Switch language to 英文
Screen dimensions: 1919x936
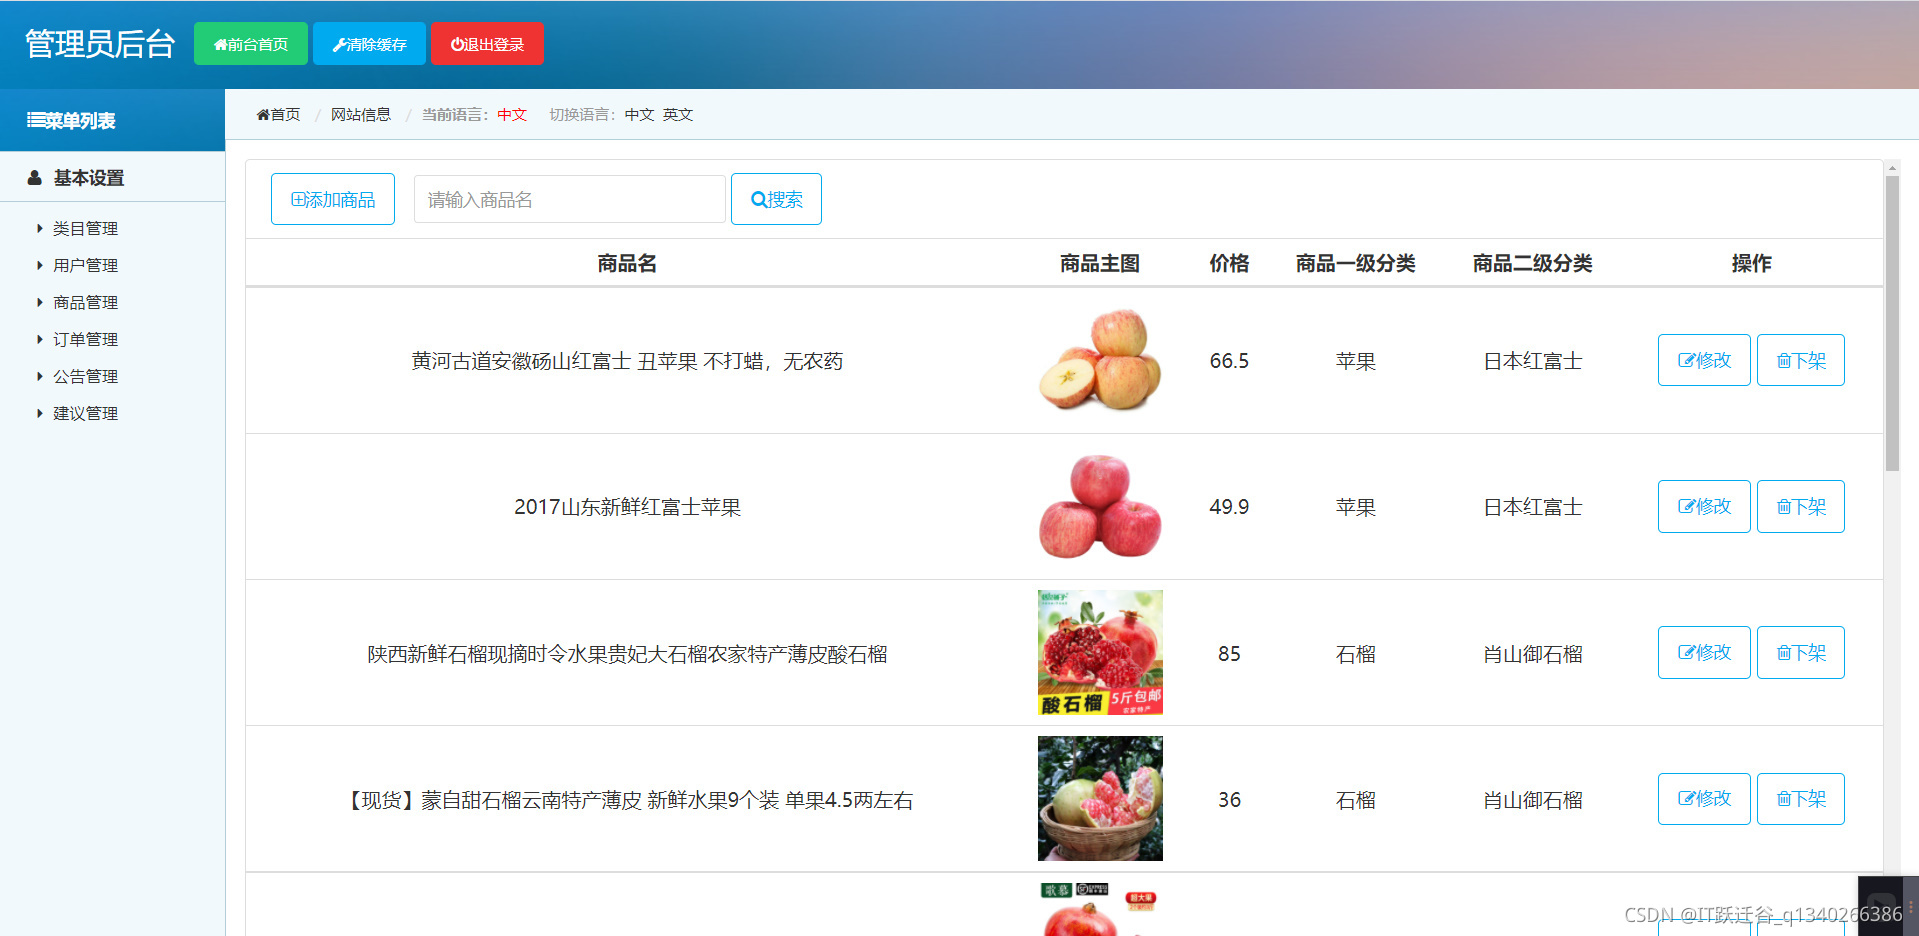tap(678, 115)
